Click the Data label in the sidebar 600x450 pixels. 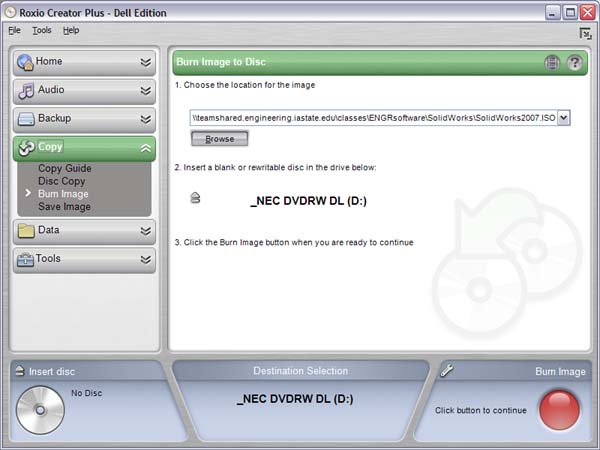point(49,230)
